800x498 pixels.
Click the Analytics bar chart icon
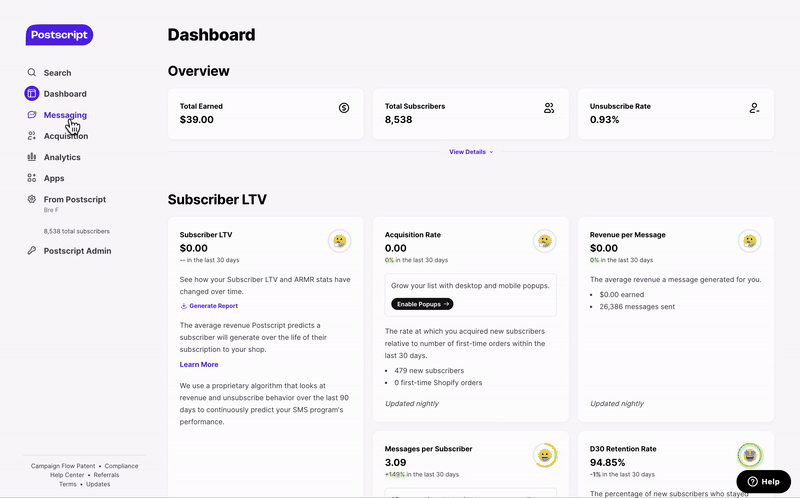click(32, 157)
